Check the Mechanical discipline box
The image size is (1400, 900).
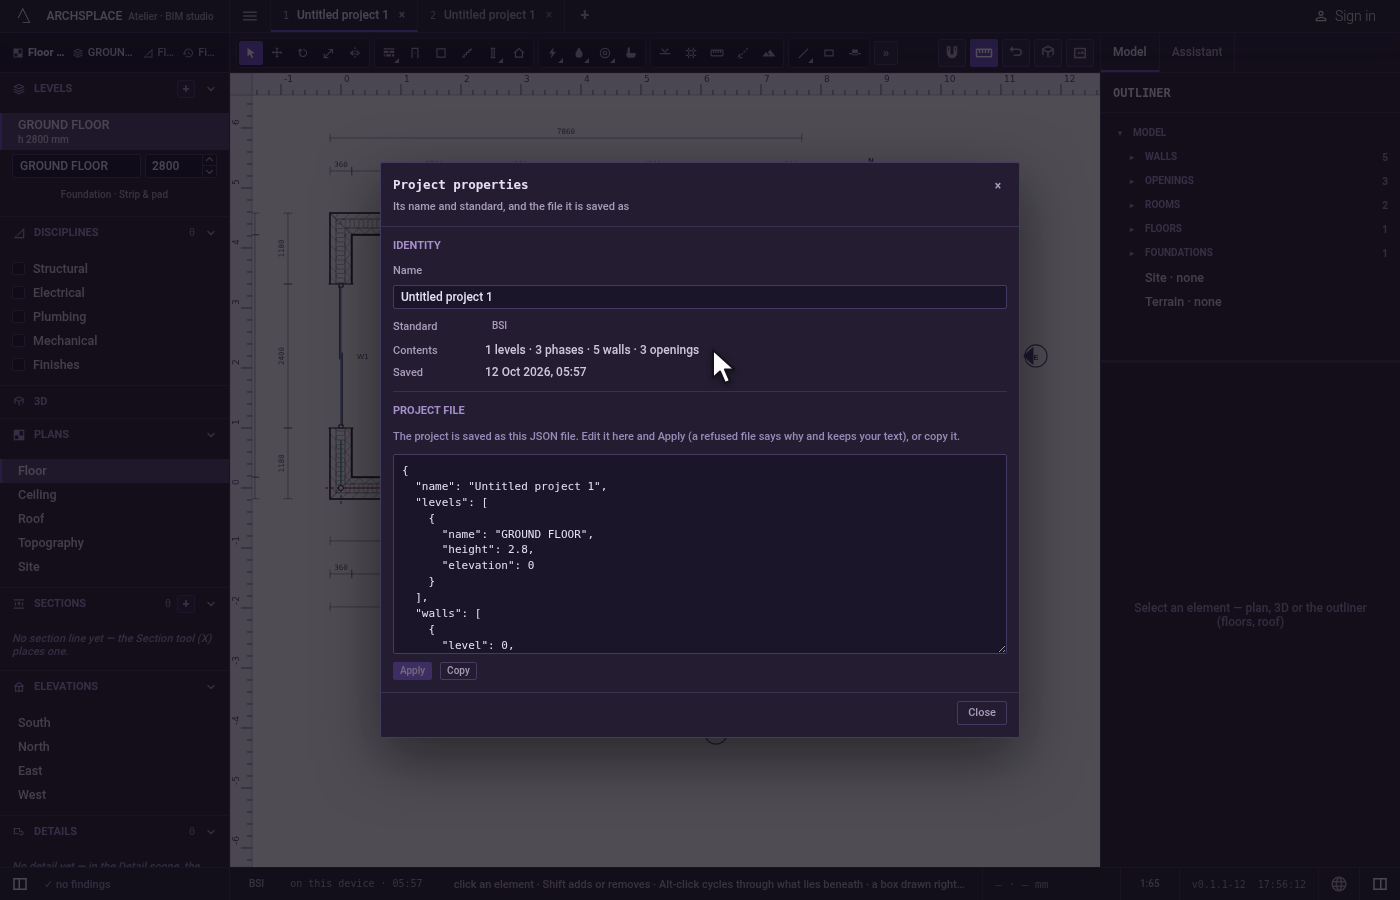pos(19,341)
